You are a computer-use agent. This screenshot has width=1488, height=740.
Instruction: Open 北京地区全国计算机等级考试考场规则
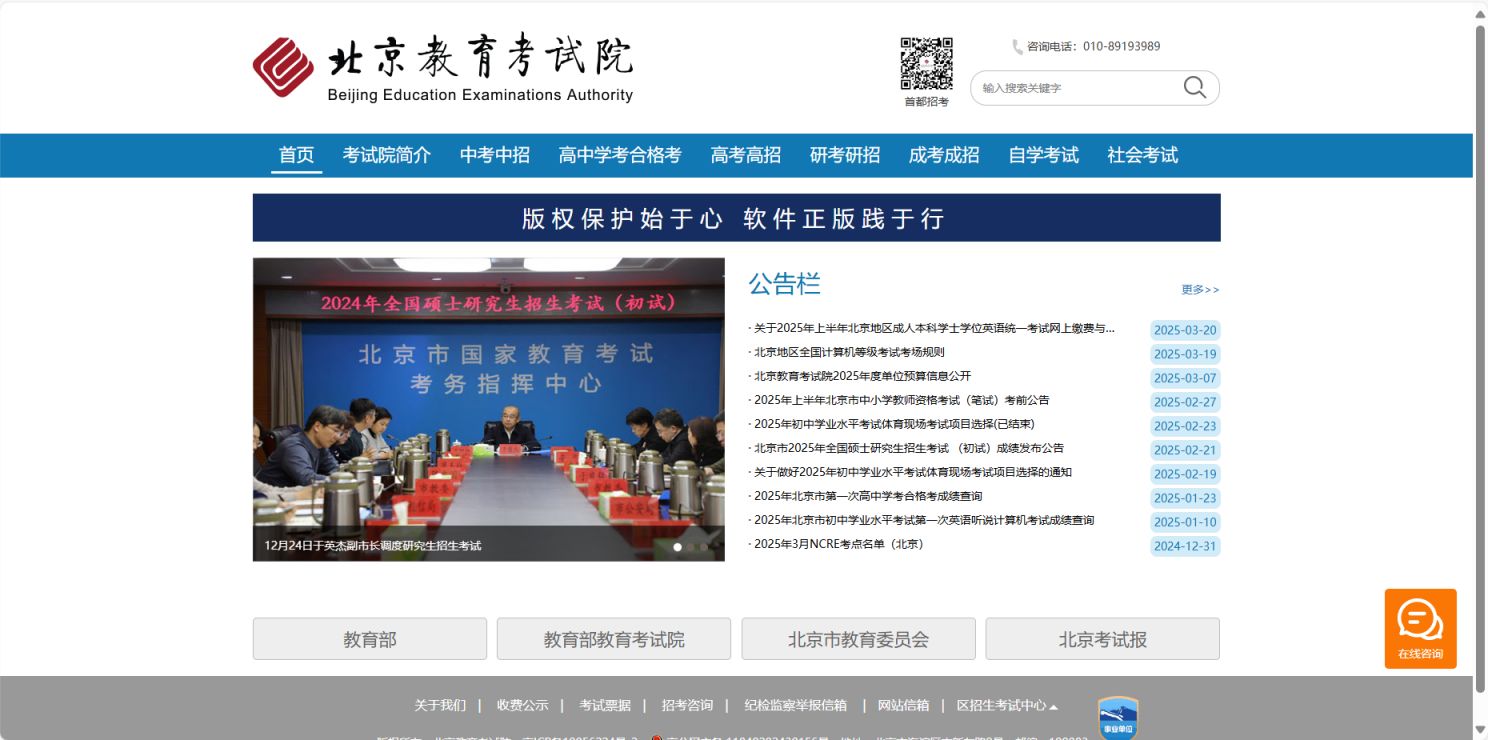tap(849, 352)
